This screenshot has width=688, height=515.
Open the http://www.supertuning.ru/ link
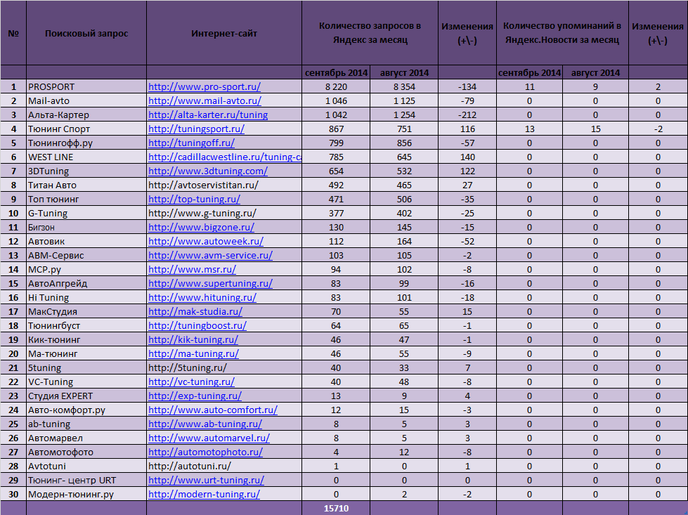[x=210, y=283]
